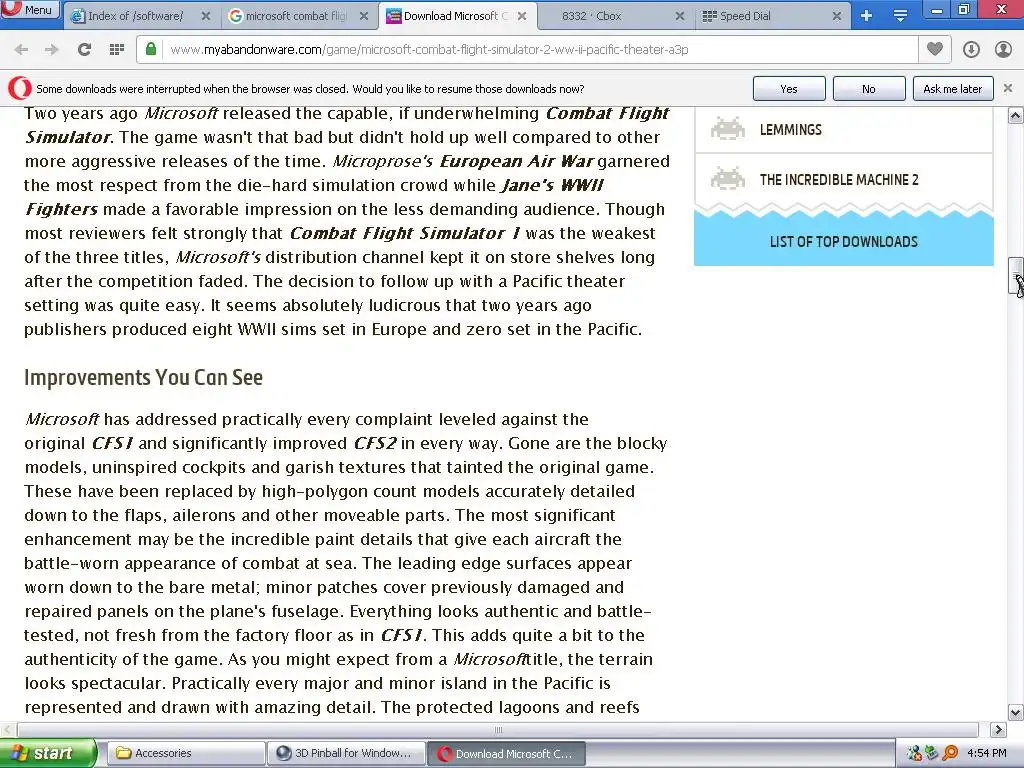Click the vertical scrollbar up arrow

click(x=1016, y=116)
